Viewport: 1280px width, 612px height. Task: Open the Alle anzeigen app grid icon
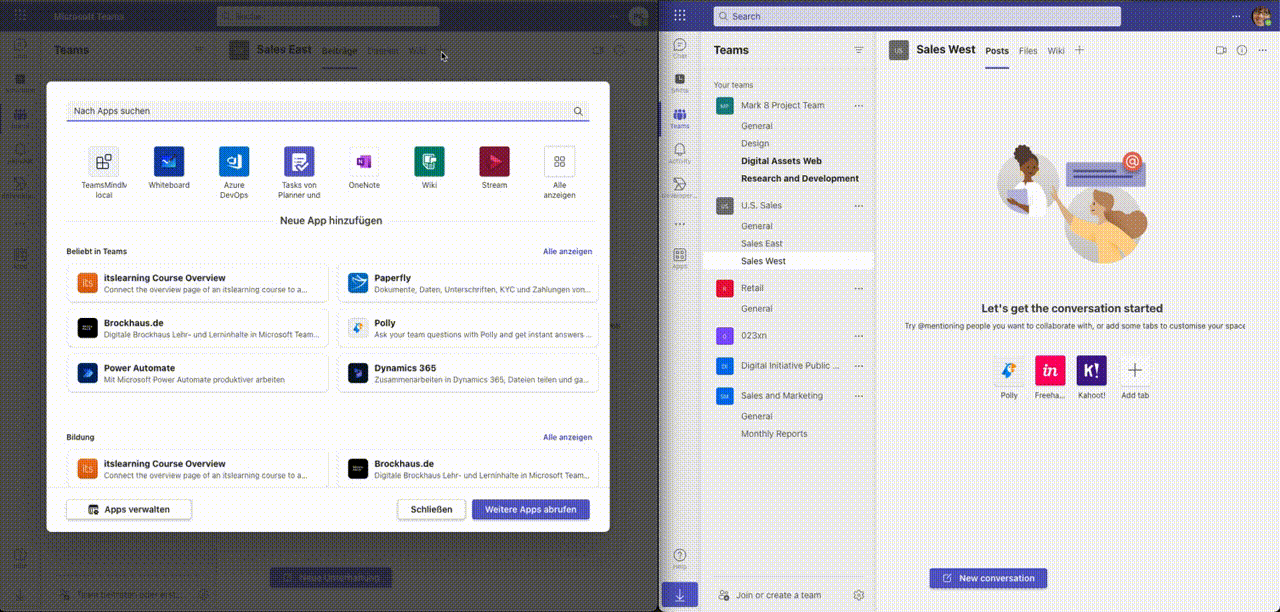click(559, 162)
